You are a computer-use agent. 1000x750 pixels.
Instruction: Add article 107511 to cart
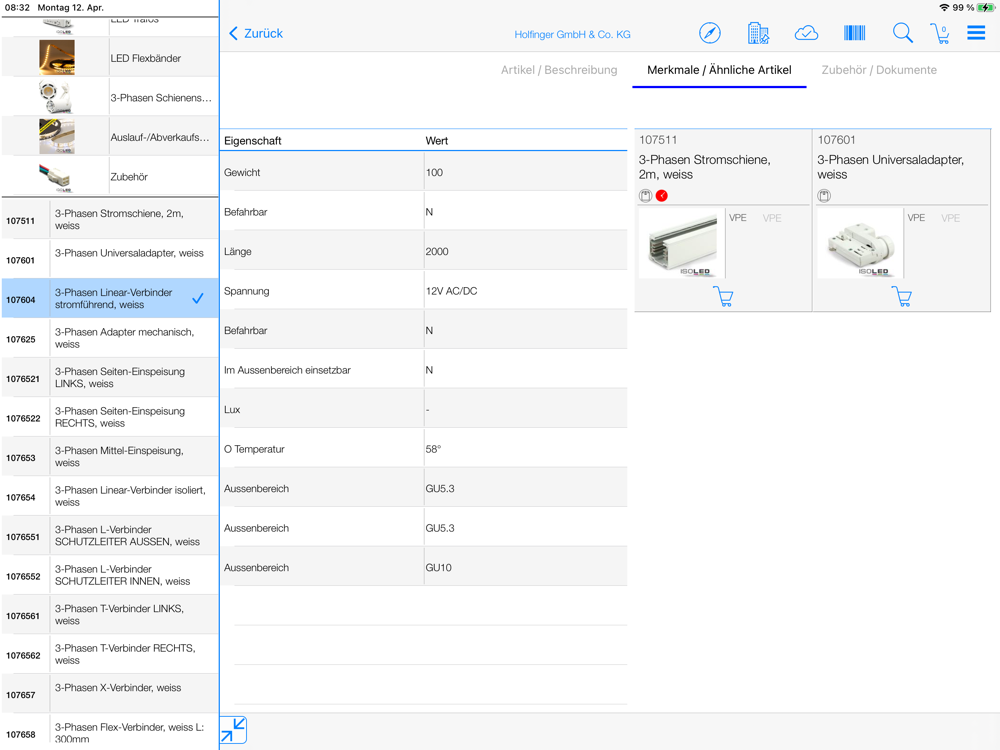723,297
